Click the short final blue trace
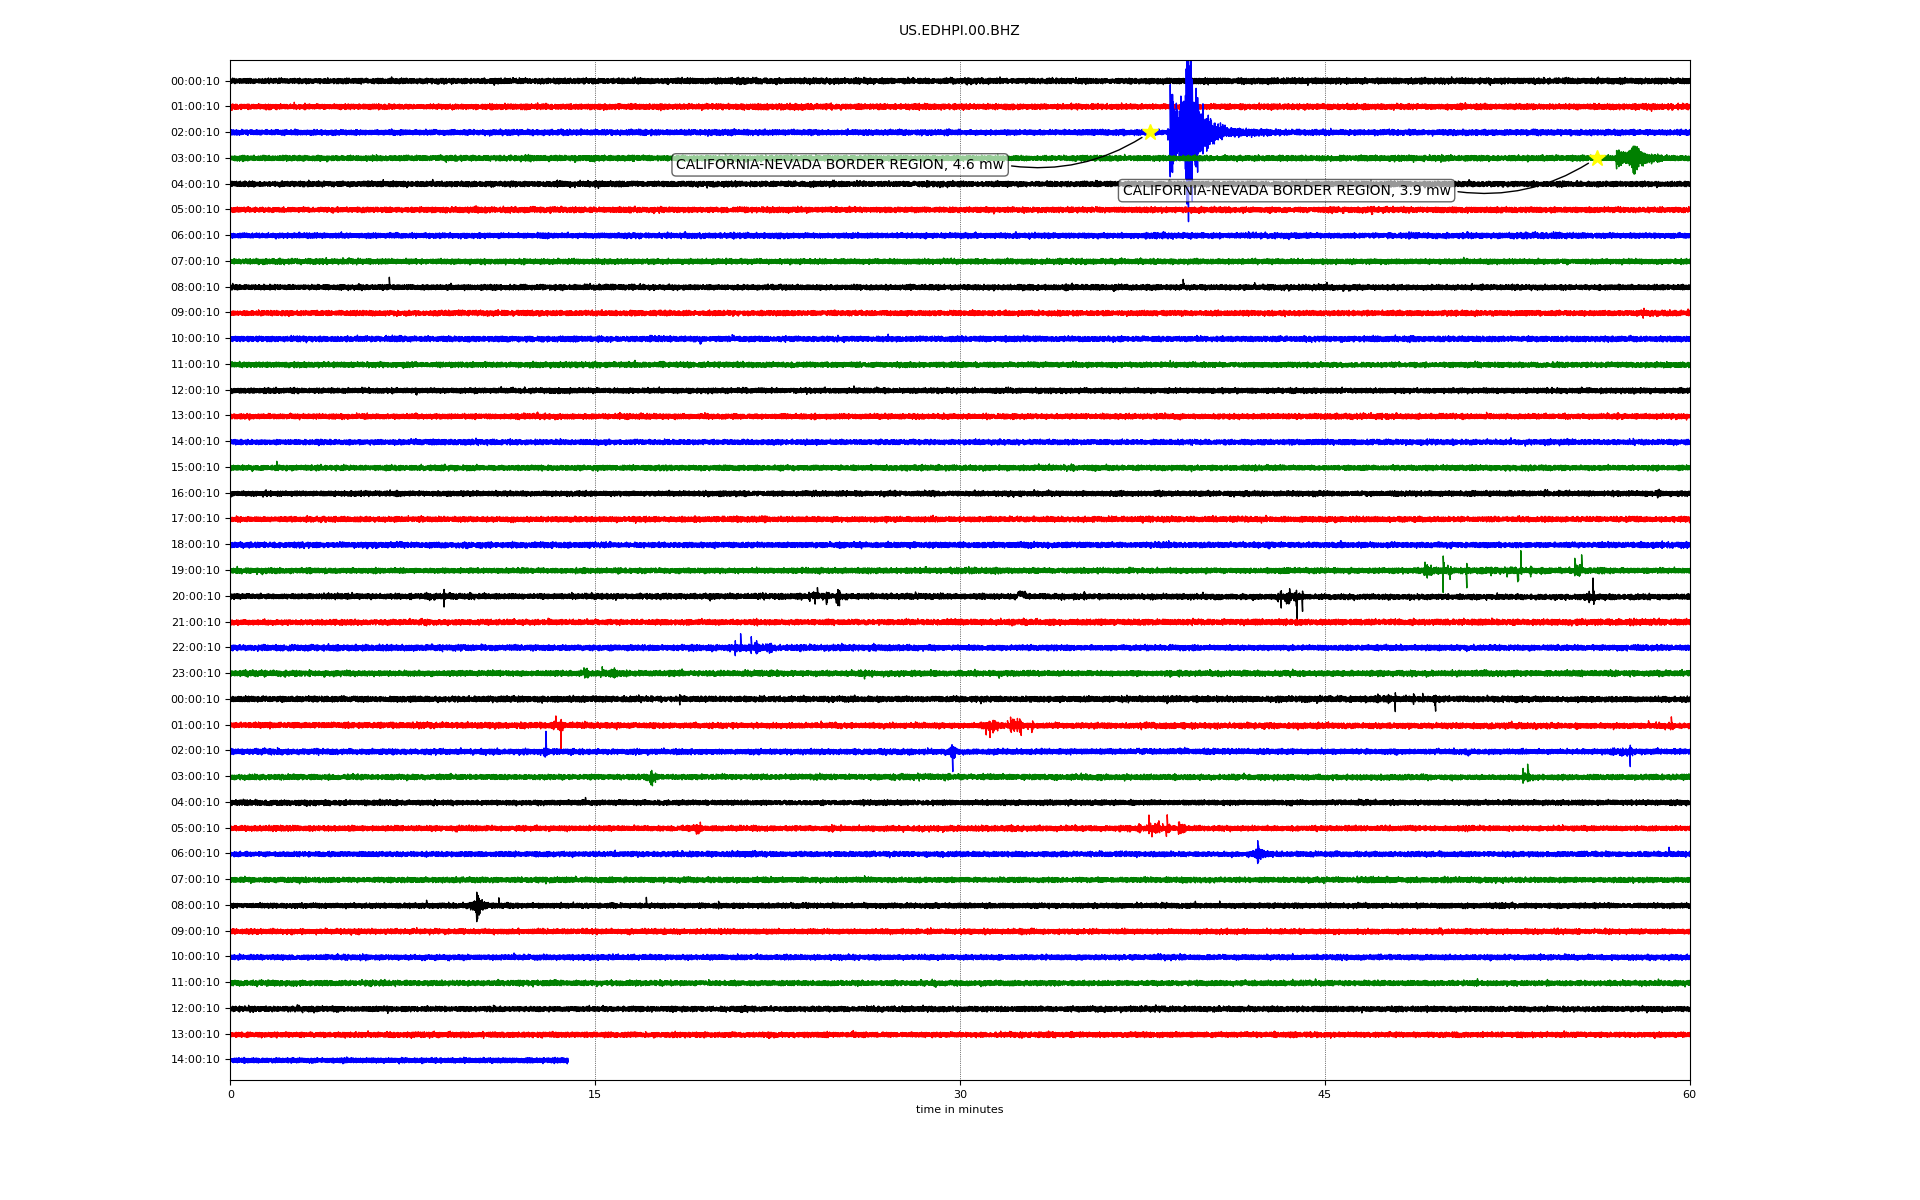This screenshot has height=1200, width=1920. point(399,1060)
